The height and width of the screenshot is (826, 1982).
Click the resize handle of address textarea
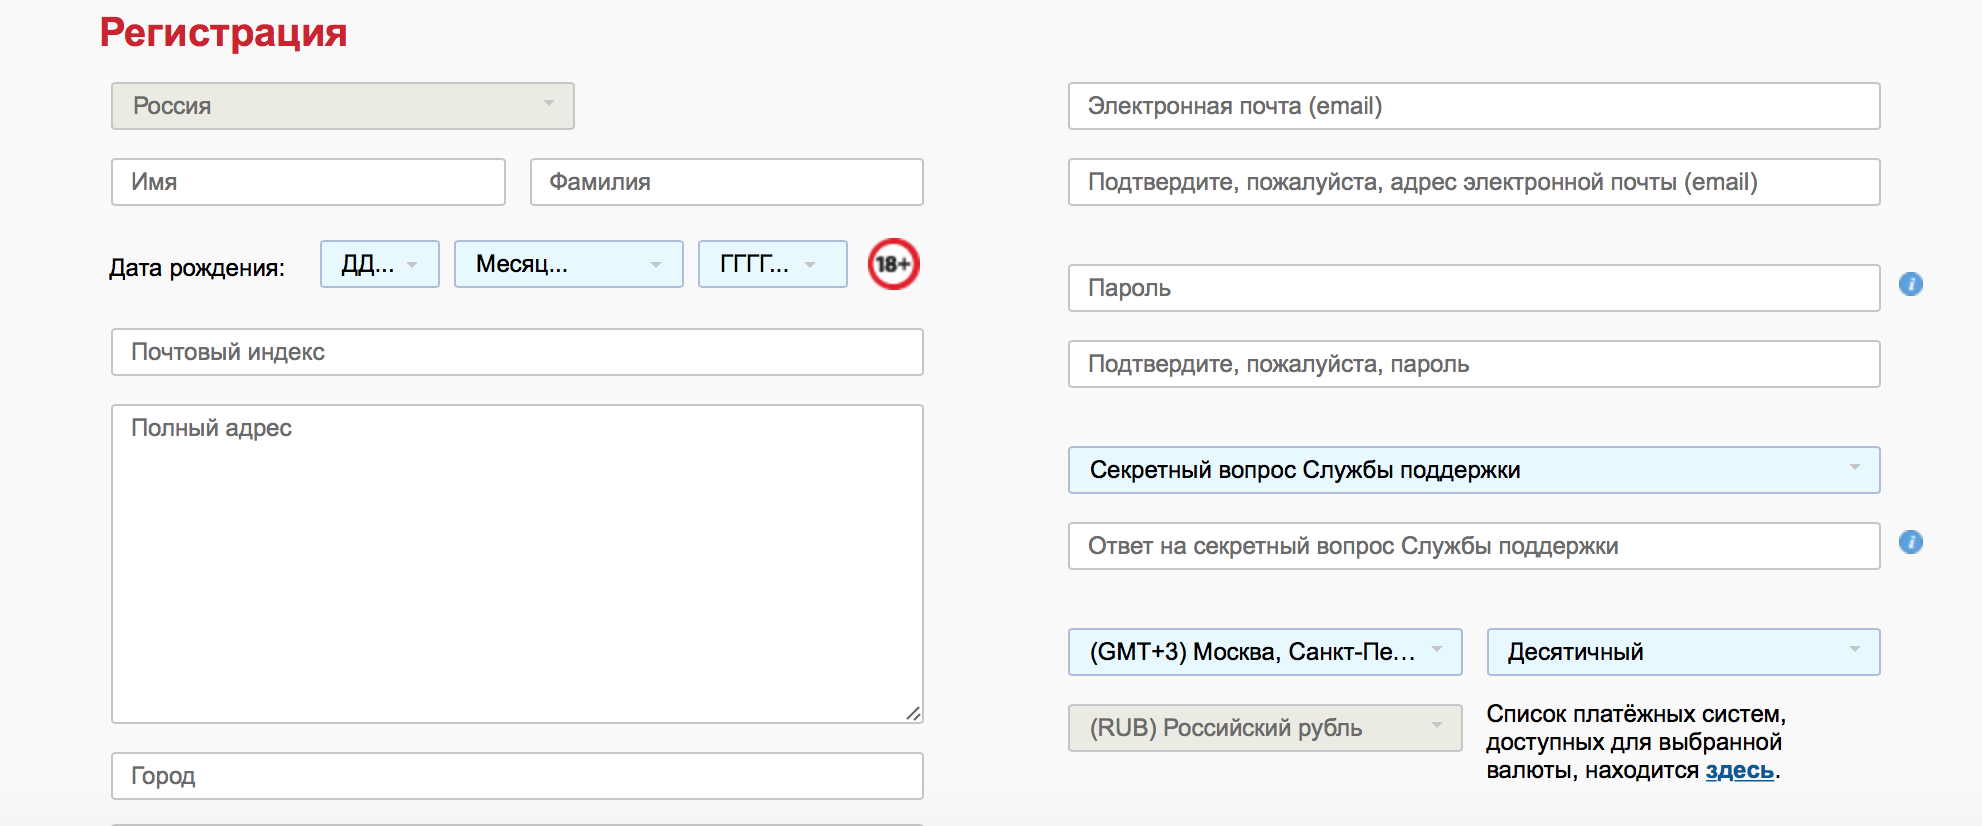913,713
